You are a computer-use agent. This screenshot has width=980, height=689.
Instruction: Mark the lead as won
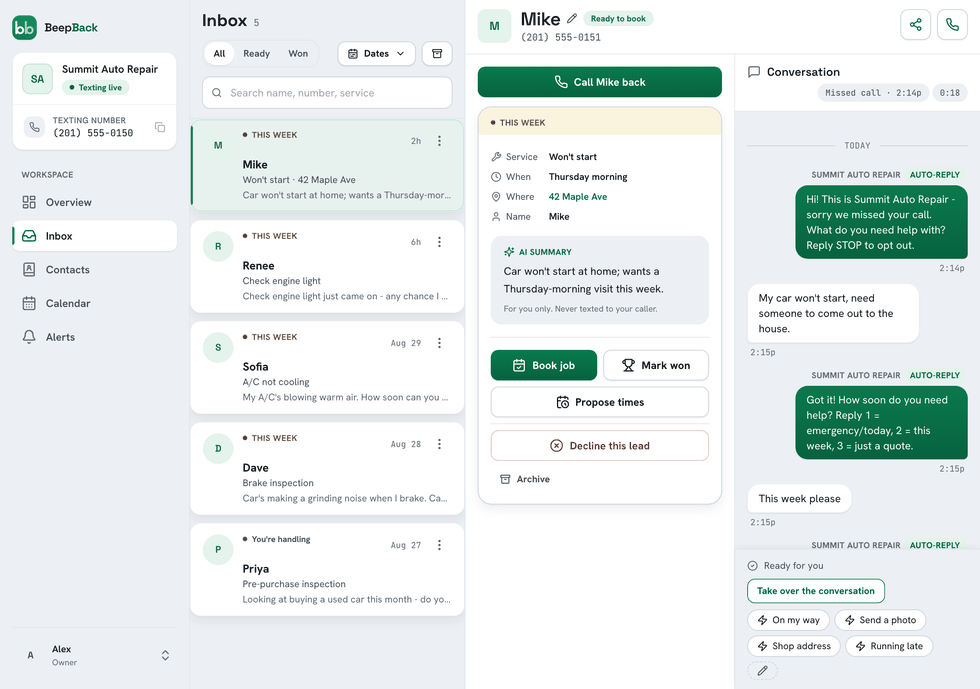point(656,365)
